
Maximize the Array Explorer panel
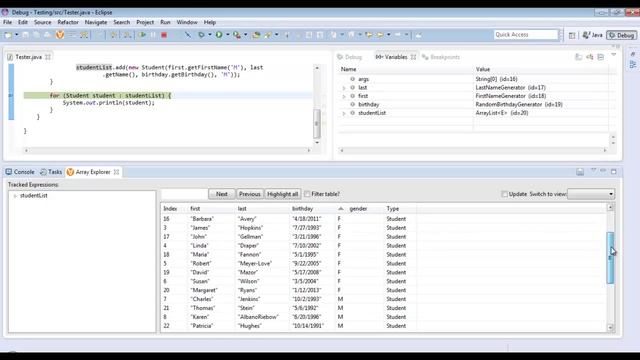[x=613, y=171]
